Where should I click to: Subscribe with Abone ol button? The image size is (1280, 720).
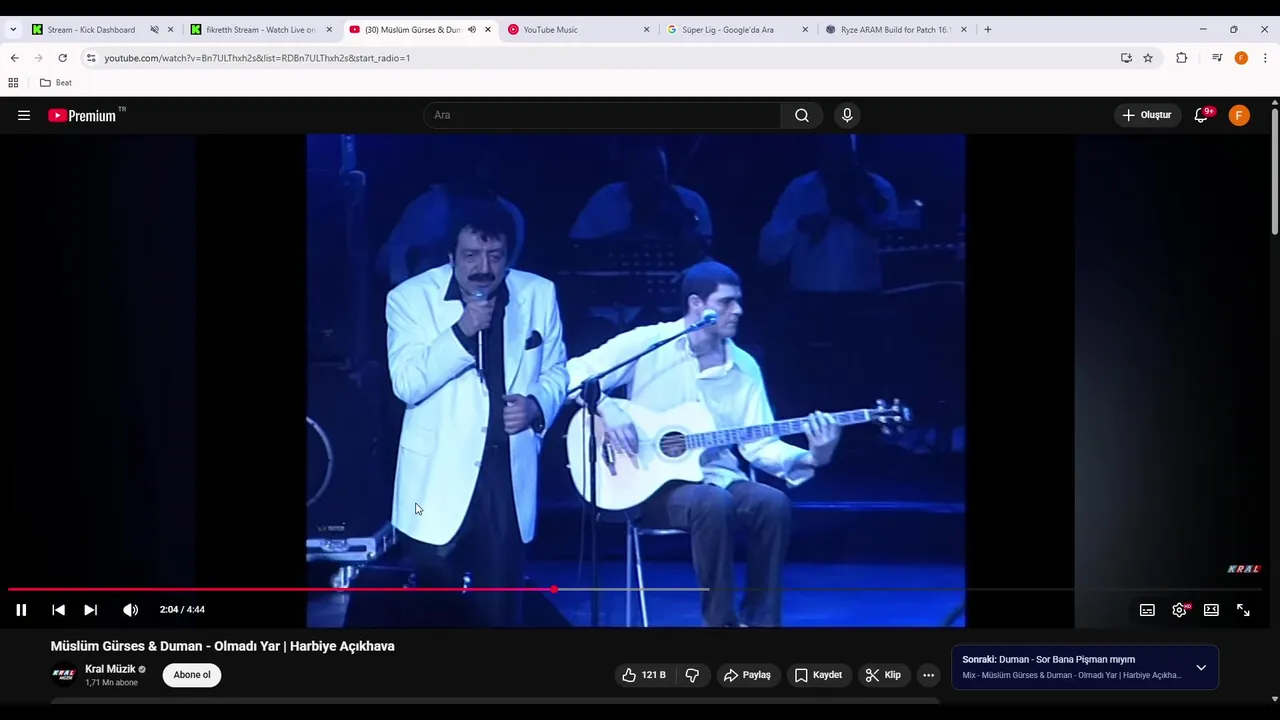[192, 675]
